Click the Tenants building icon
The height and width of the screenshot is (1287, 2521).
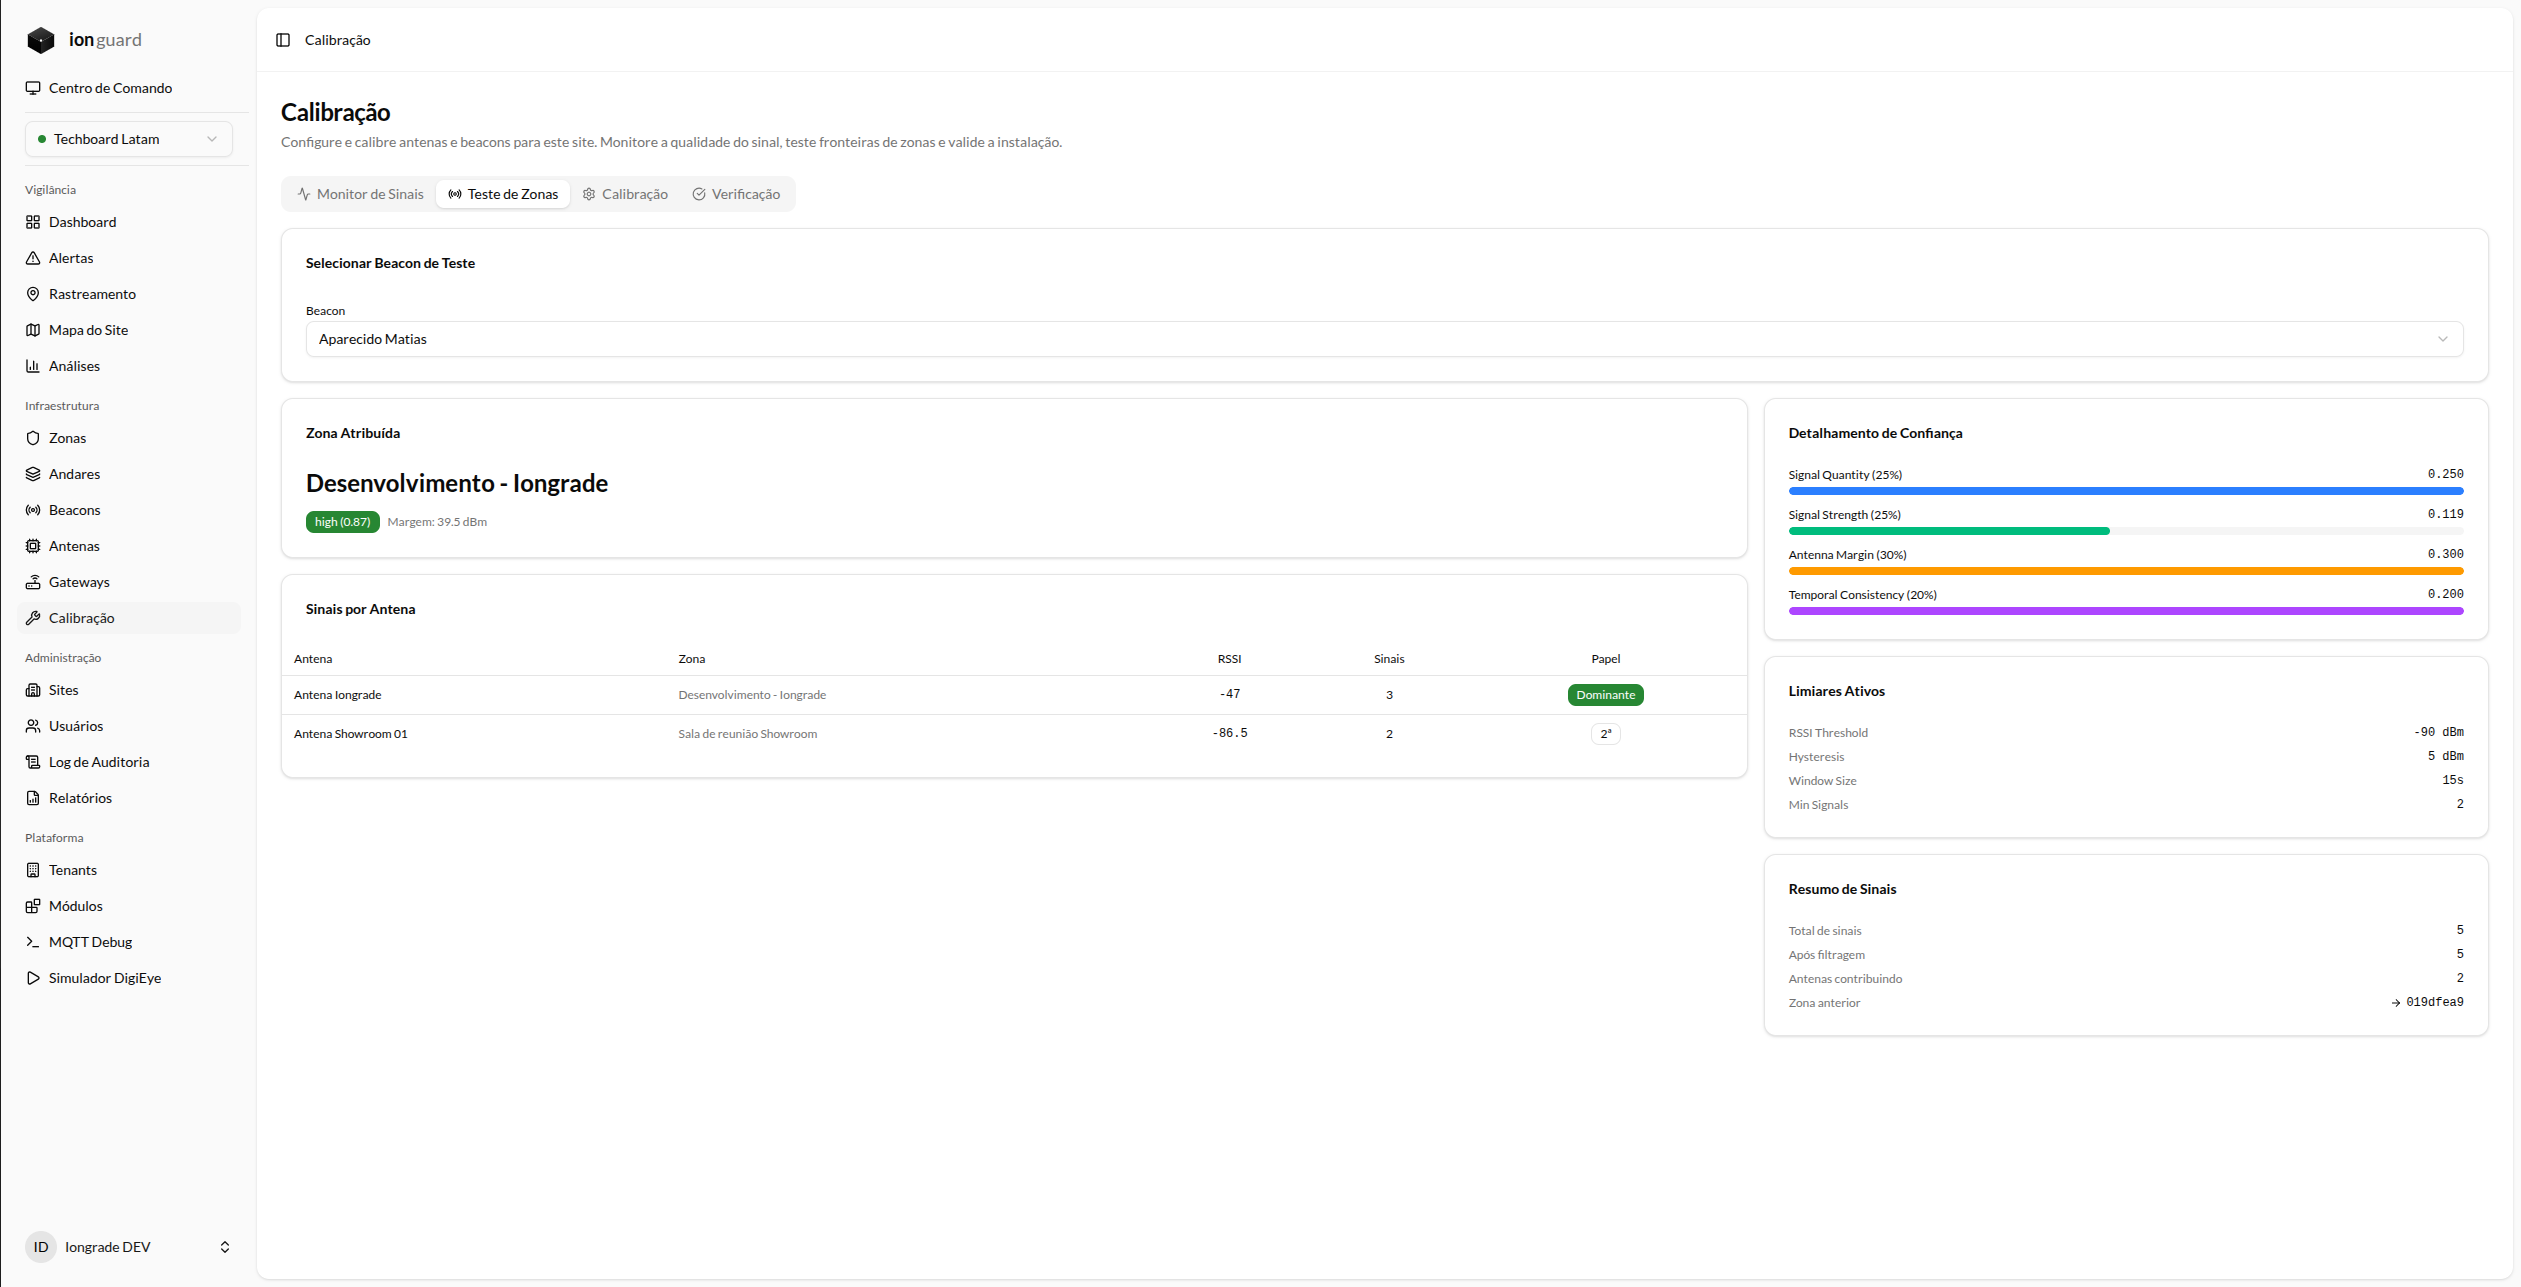(33, 870)
